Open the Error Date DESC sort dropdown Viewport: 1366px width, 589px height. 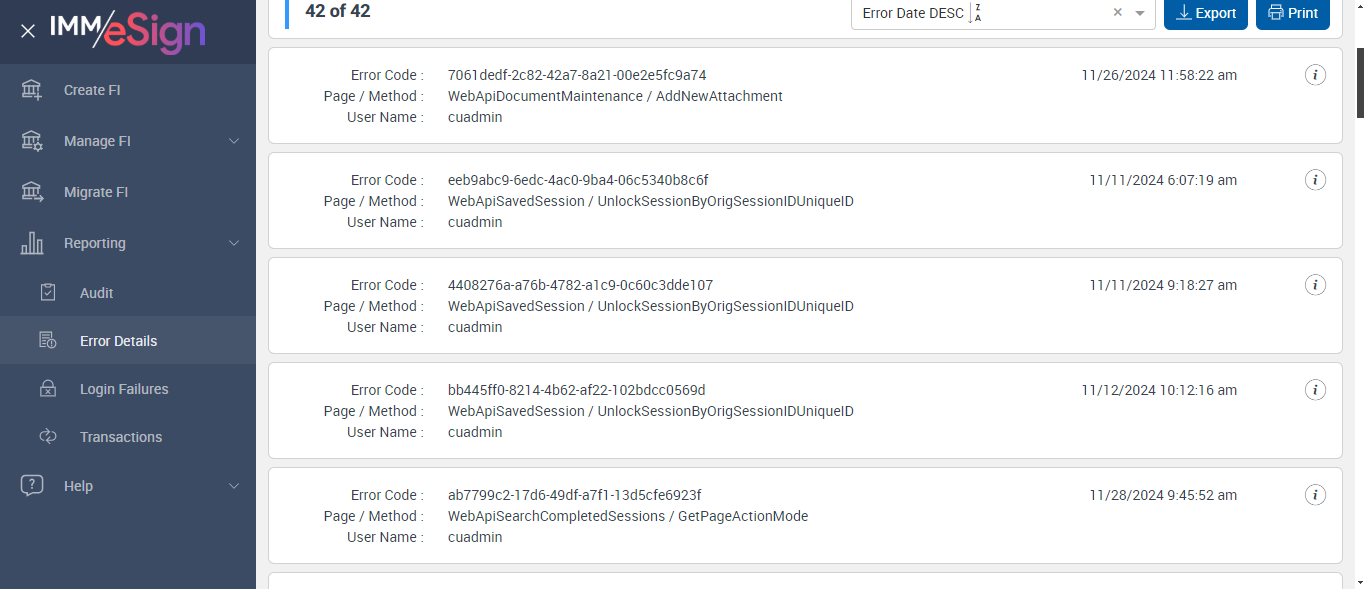tap(1140, 13)
